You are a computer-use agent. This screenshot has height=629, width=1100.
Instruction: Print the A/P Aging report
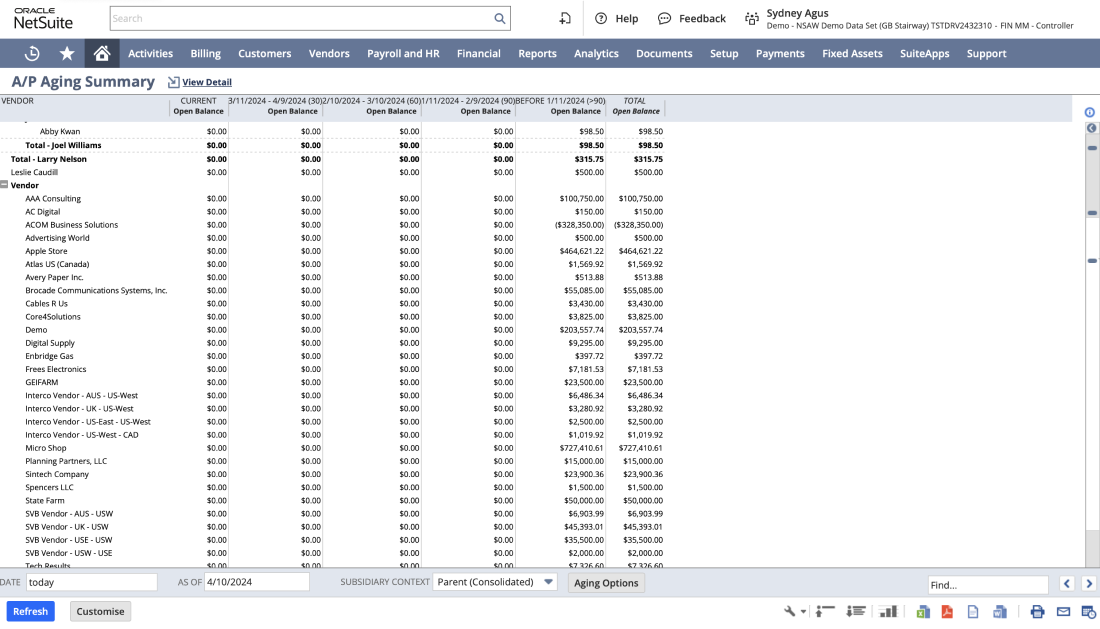click(x=1037, y=612)
